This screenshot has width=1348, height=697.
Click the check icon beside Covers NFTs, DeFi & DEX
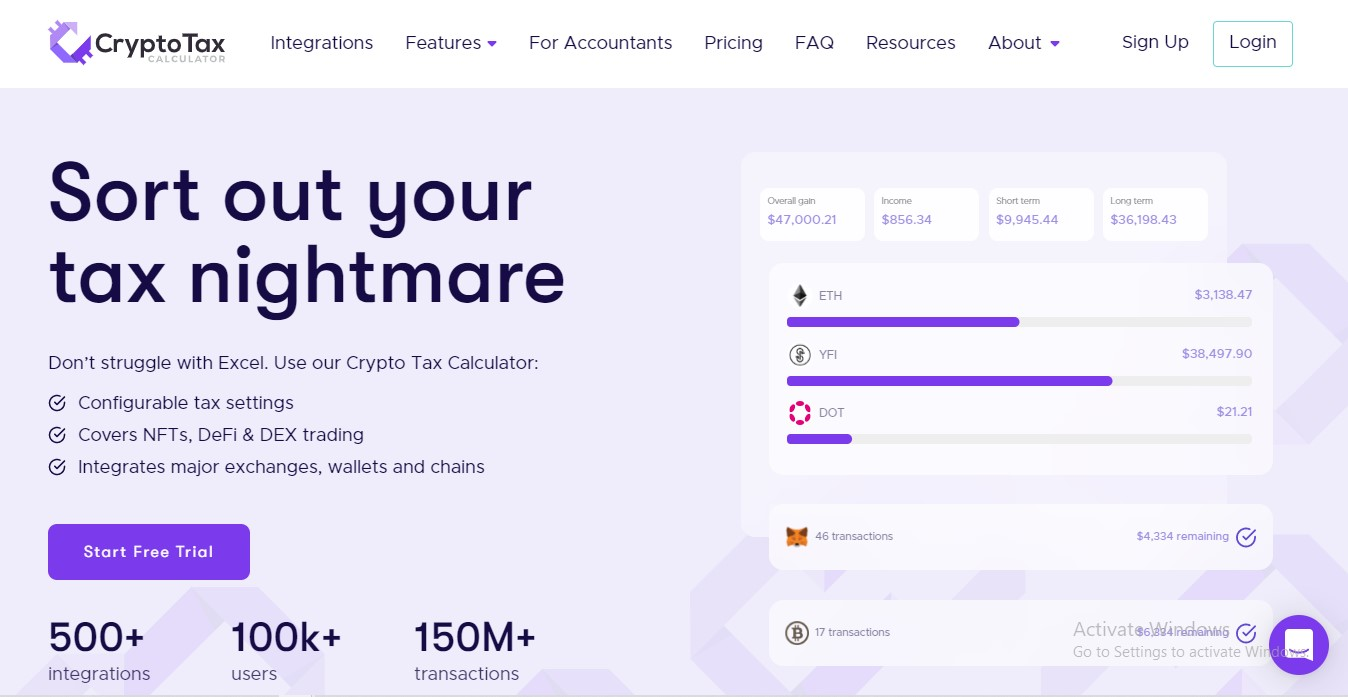point(57,435)
